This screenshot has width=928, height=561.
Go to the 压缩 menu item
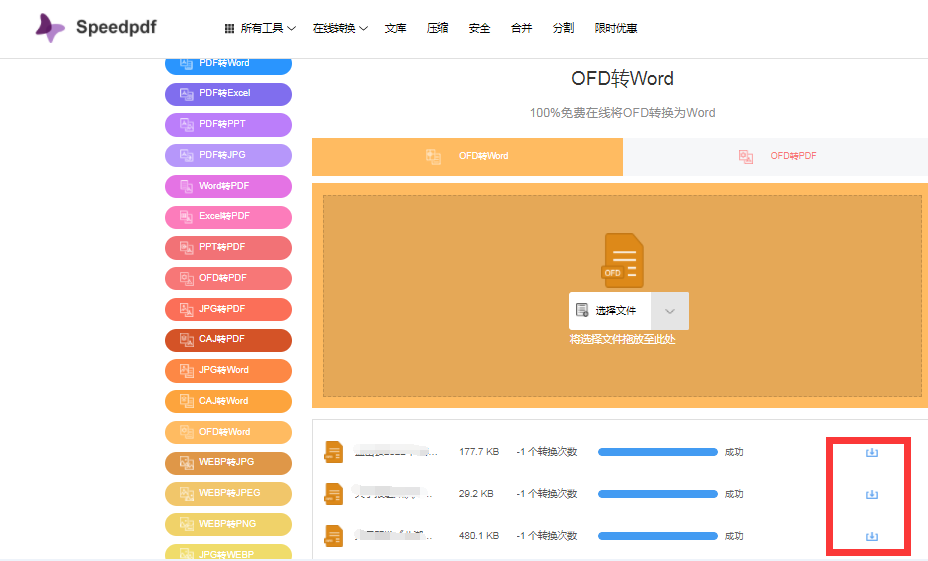437,28
